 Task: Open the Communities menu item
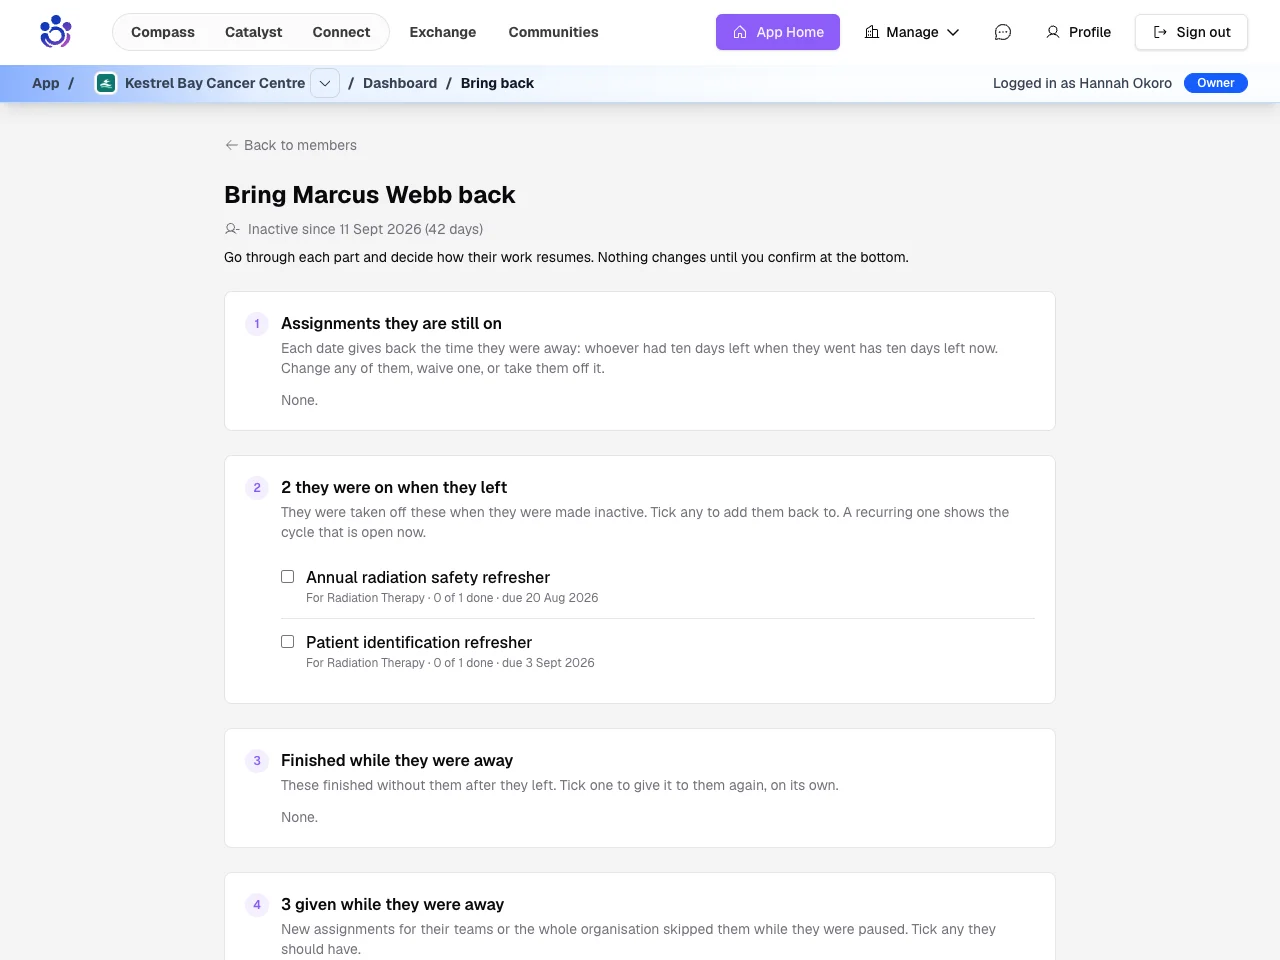click(x=553, y=32)
